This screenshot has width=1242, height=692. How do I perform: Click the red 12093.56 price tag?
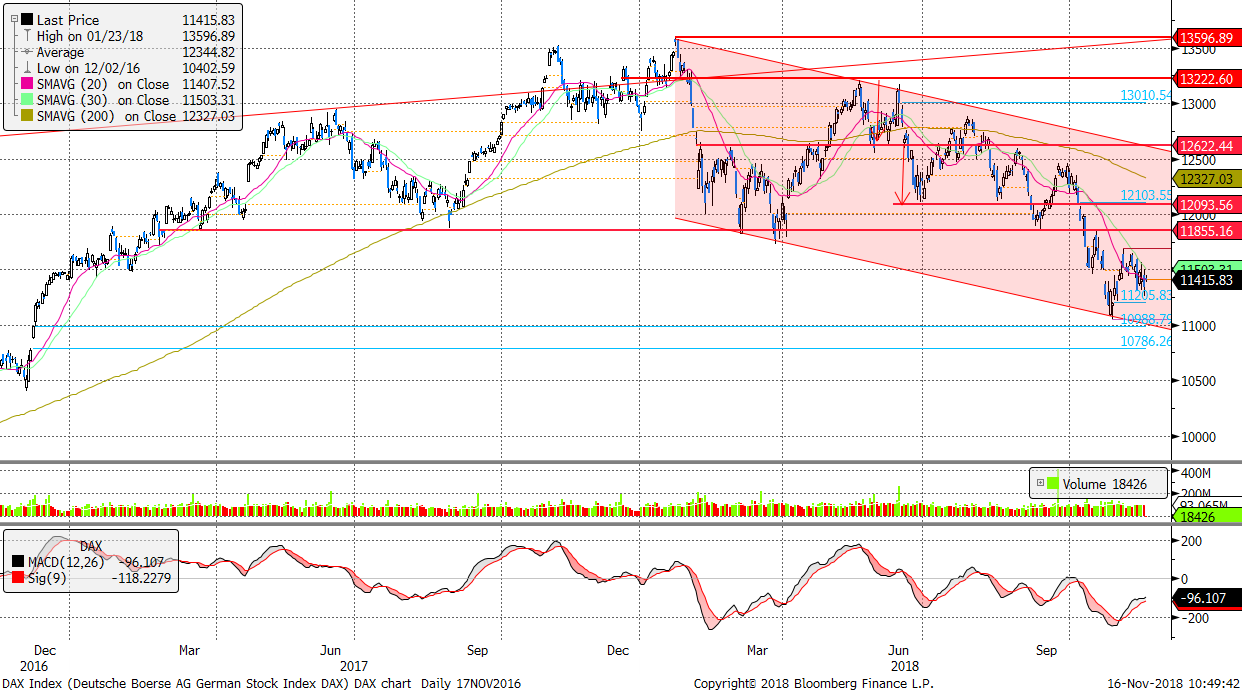1207,204
